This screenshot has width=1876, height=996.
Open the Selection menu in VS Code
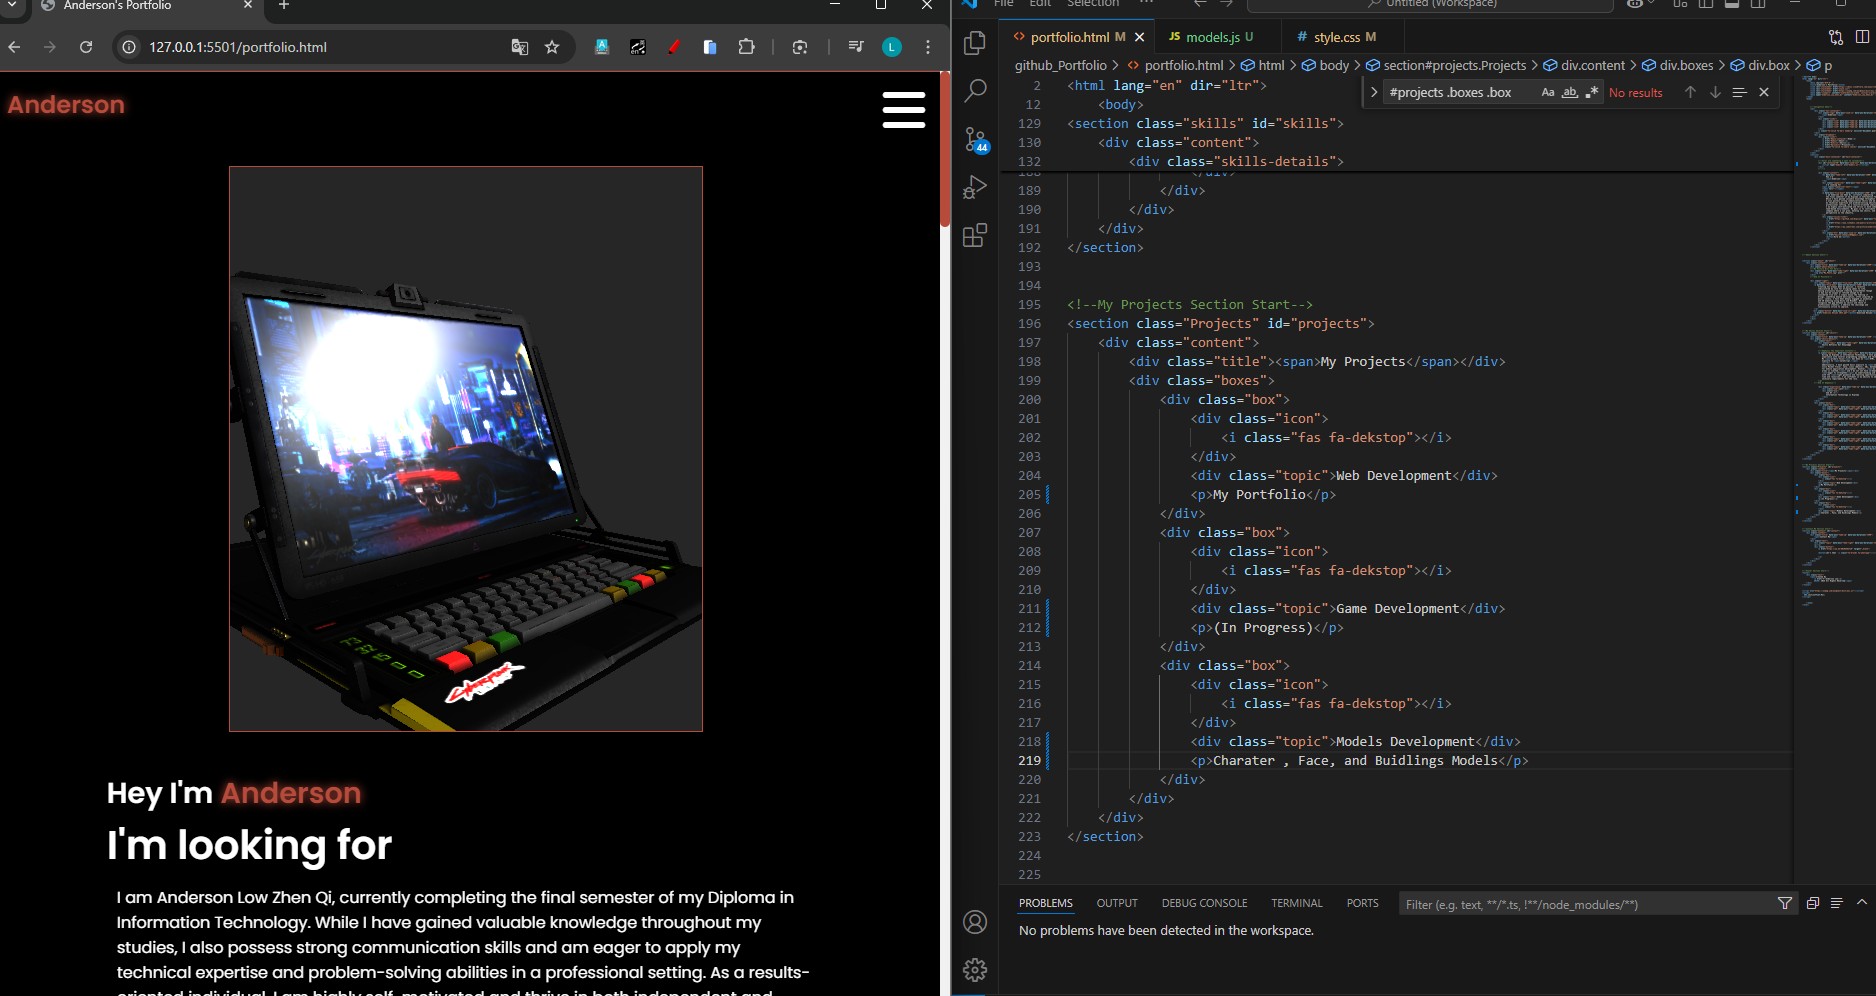[1093, 4]
